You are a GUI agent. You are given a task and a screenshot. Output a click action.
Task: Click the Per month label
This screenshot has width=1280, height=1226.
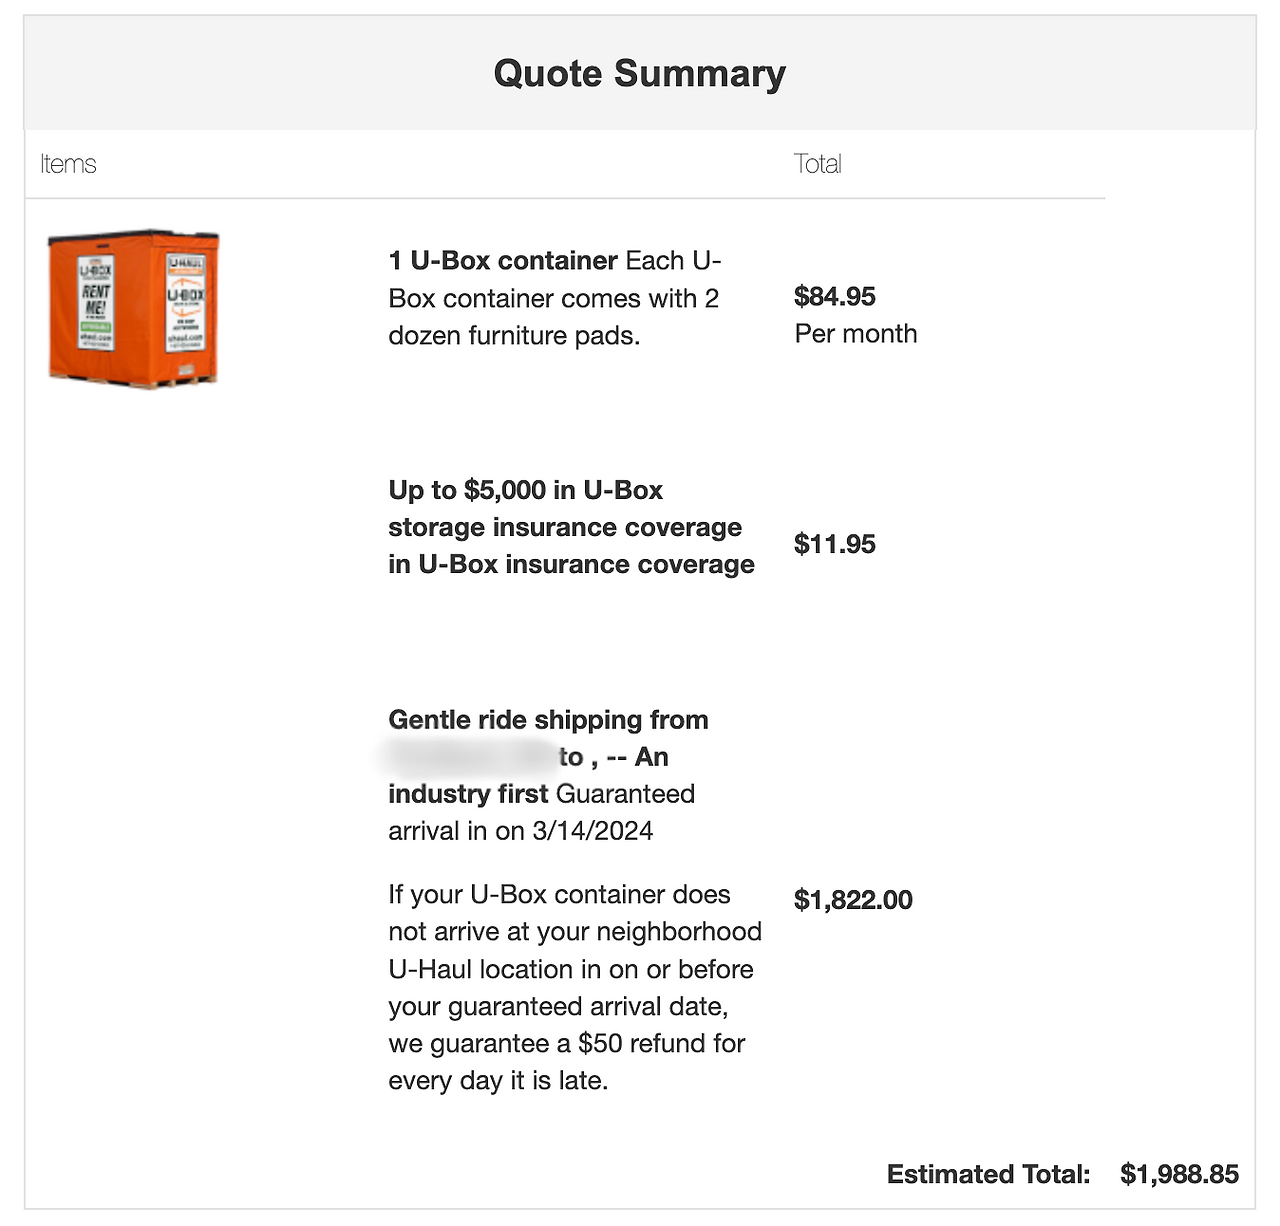point(855,334)
